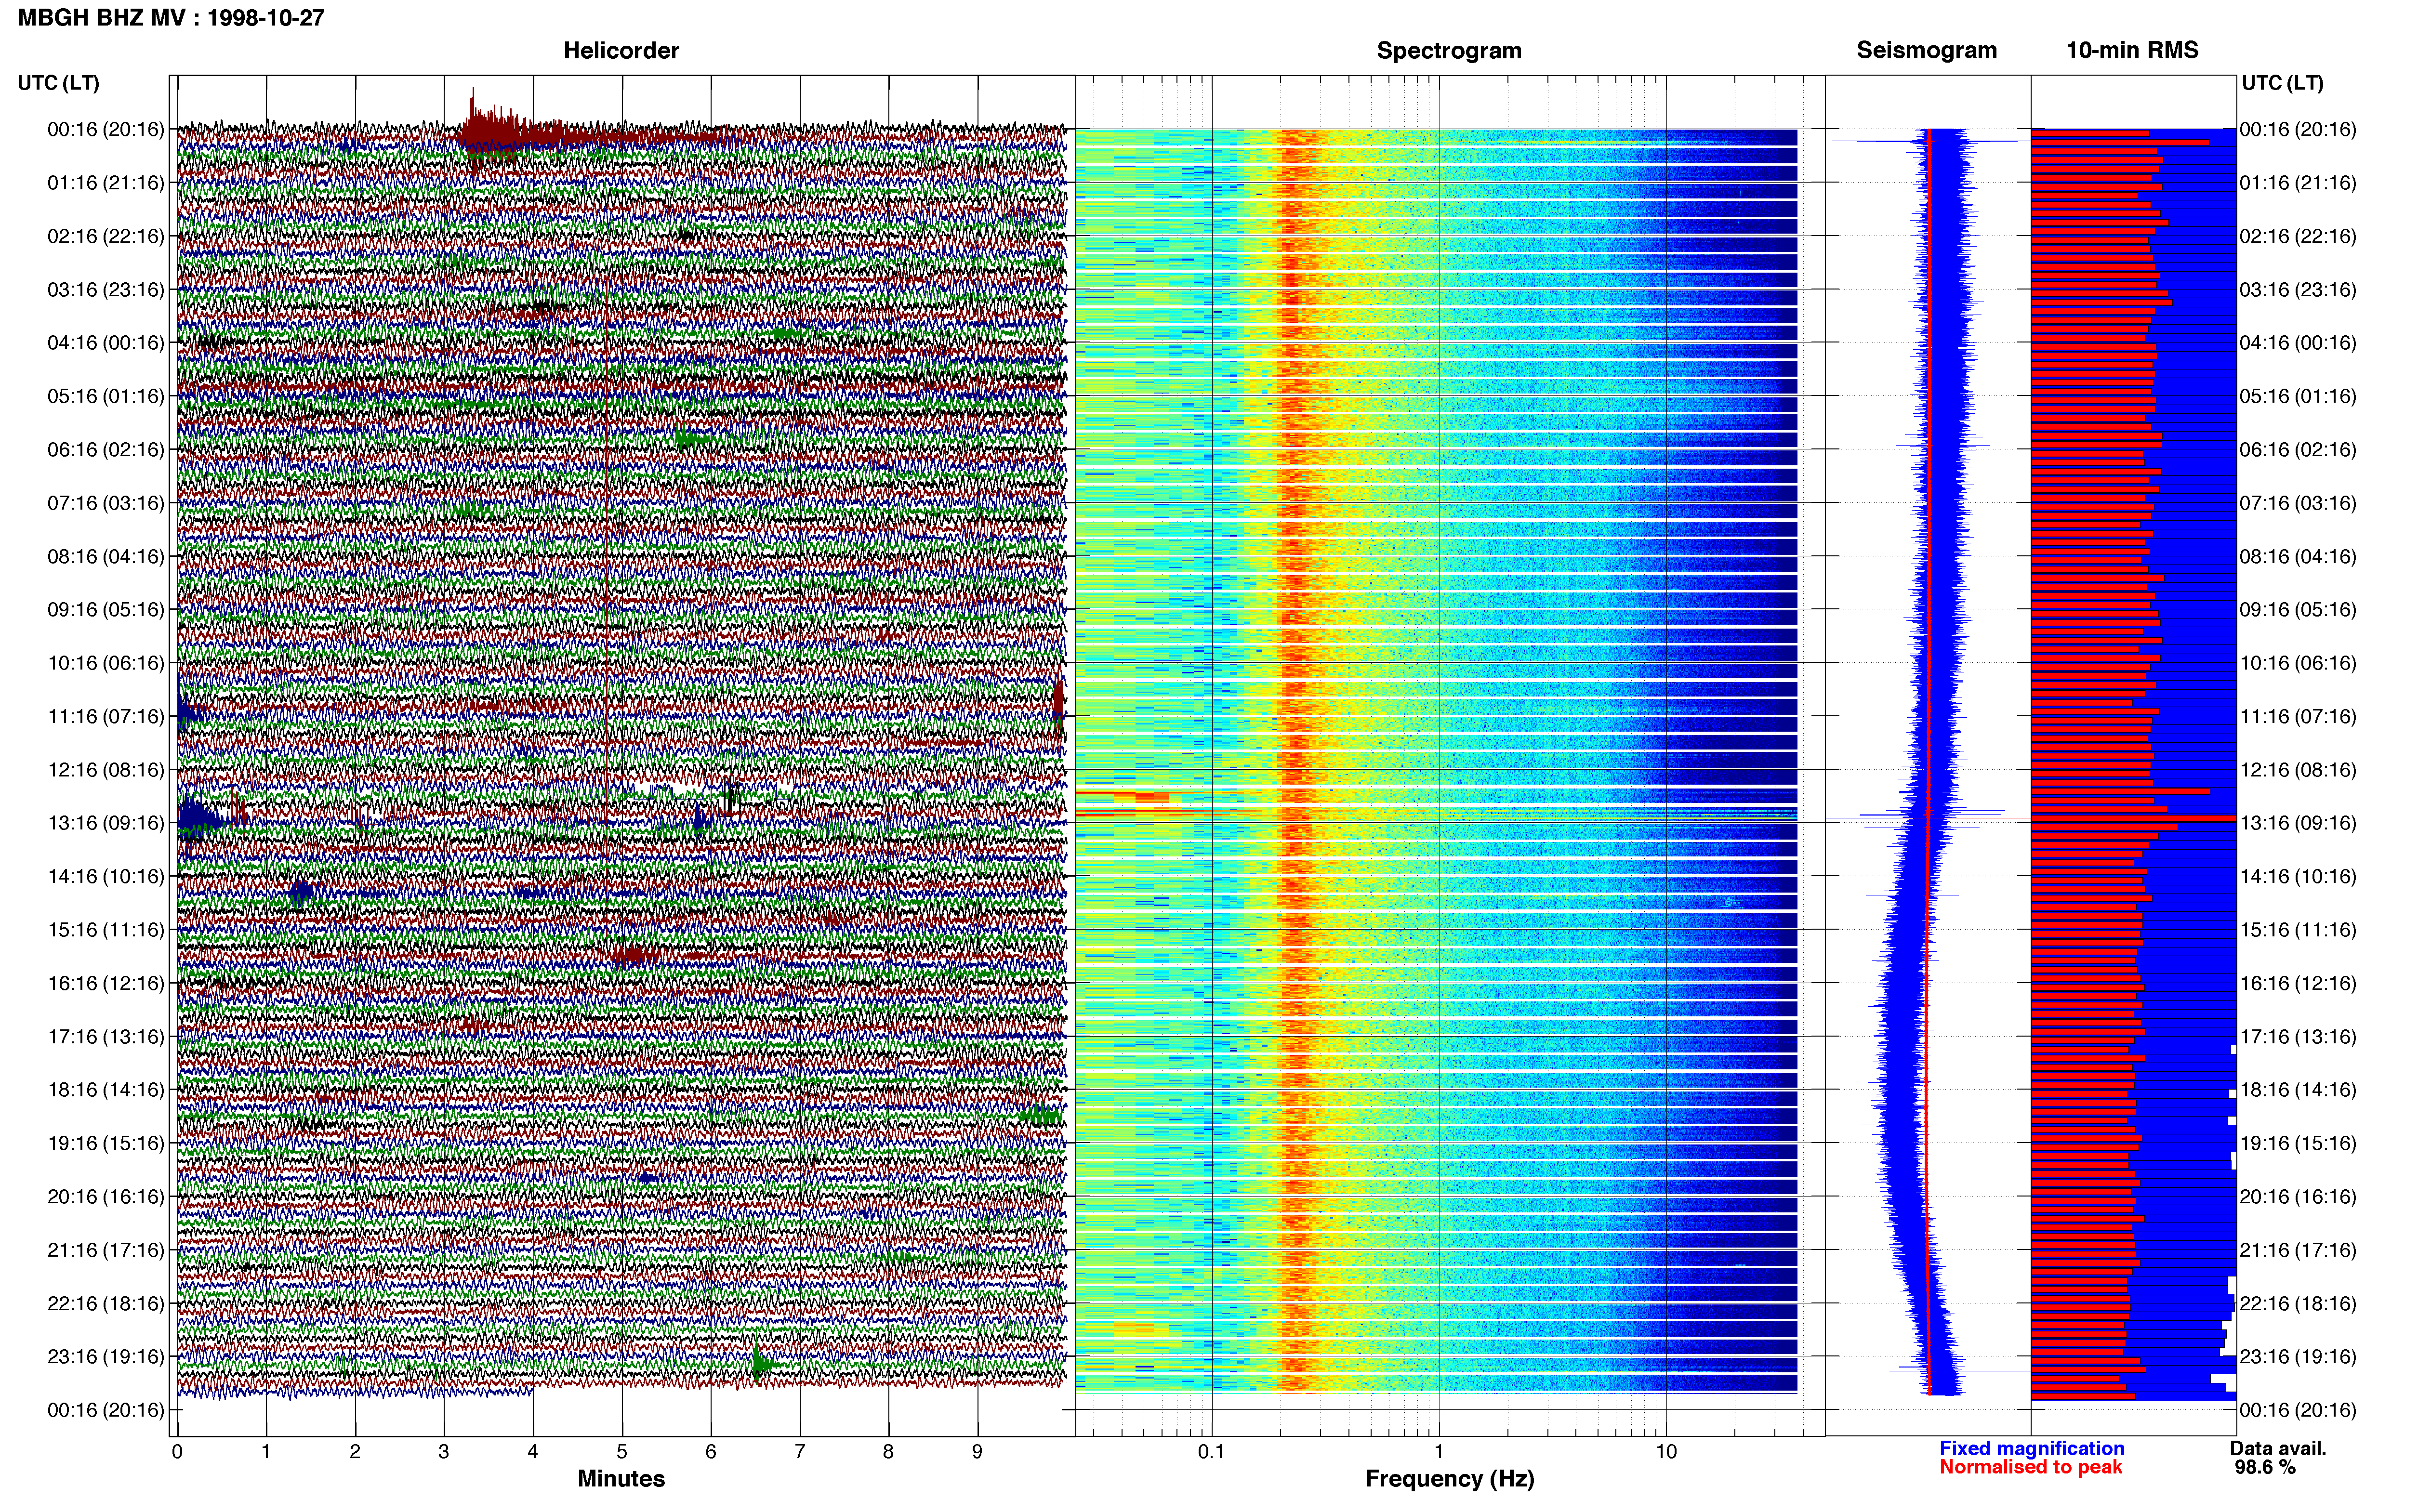Click the right 'UTC (LT)' axis header
The width and height of the screenshot is (2418, 1512).
click(2282, 83)
